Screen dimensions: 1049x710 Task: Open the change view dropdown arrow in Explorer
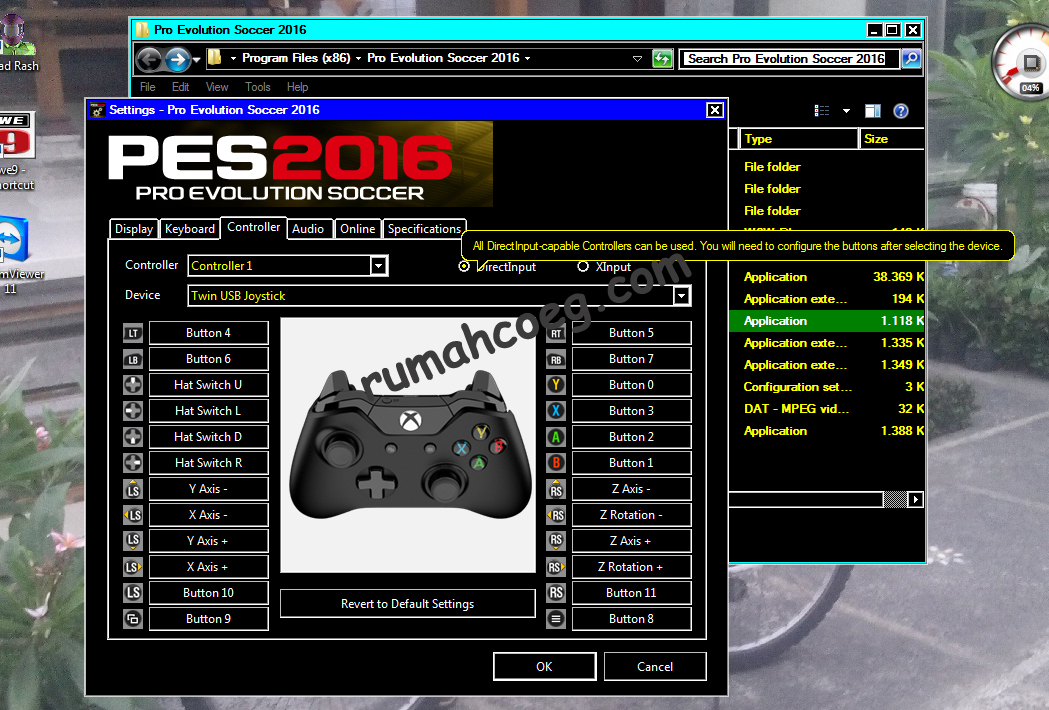846,111
